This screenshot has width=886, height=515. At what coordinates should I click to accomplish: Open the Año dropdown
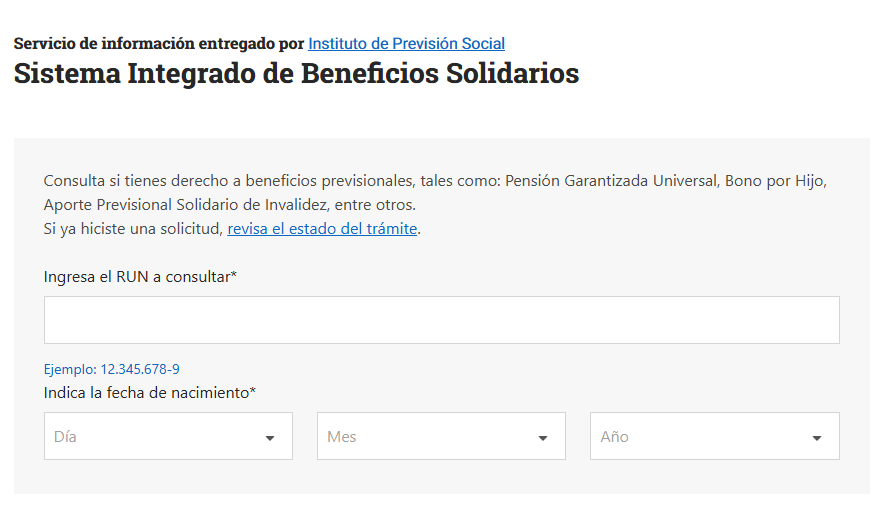click(715, 436)
